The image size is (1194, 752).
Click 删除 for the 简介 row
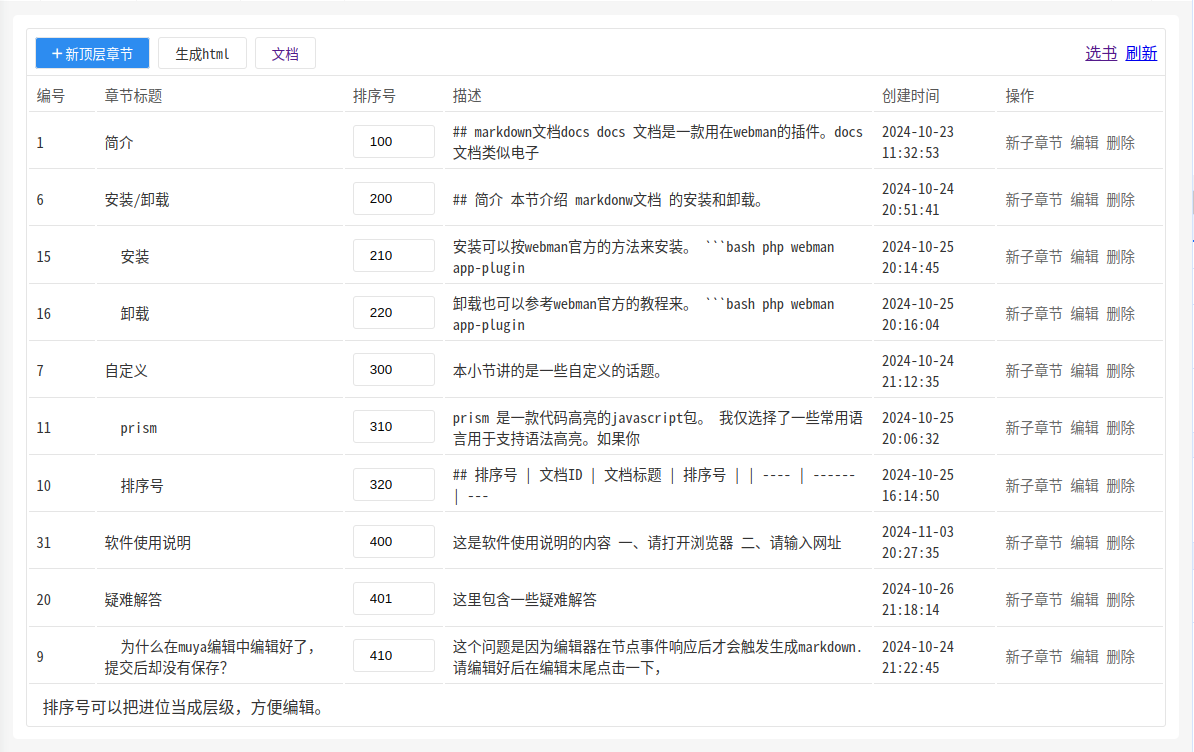point(1120,143)
